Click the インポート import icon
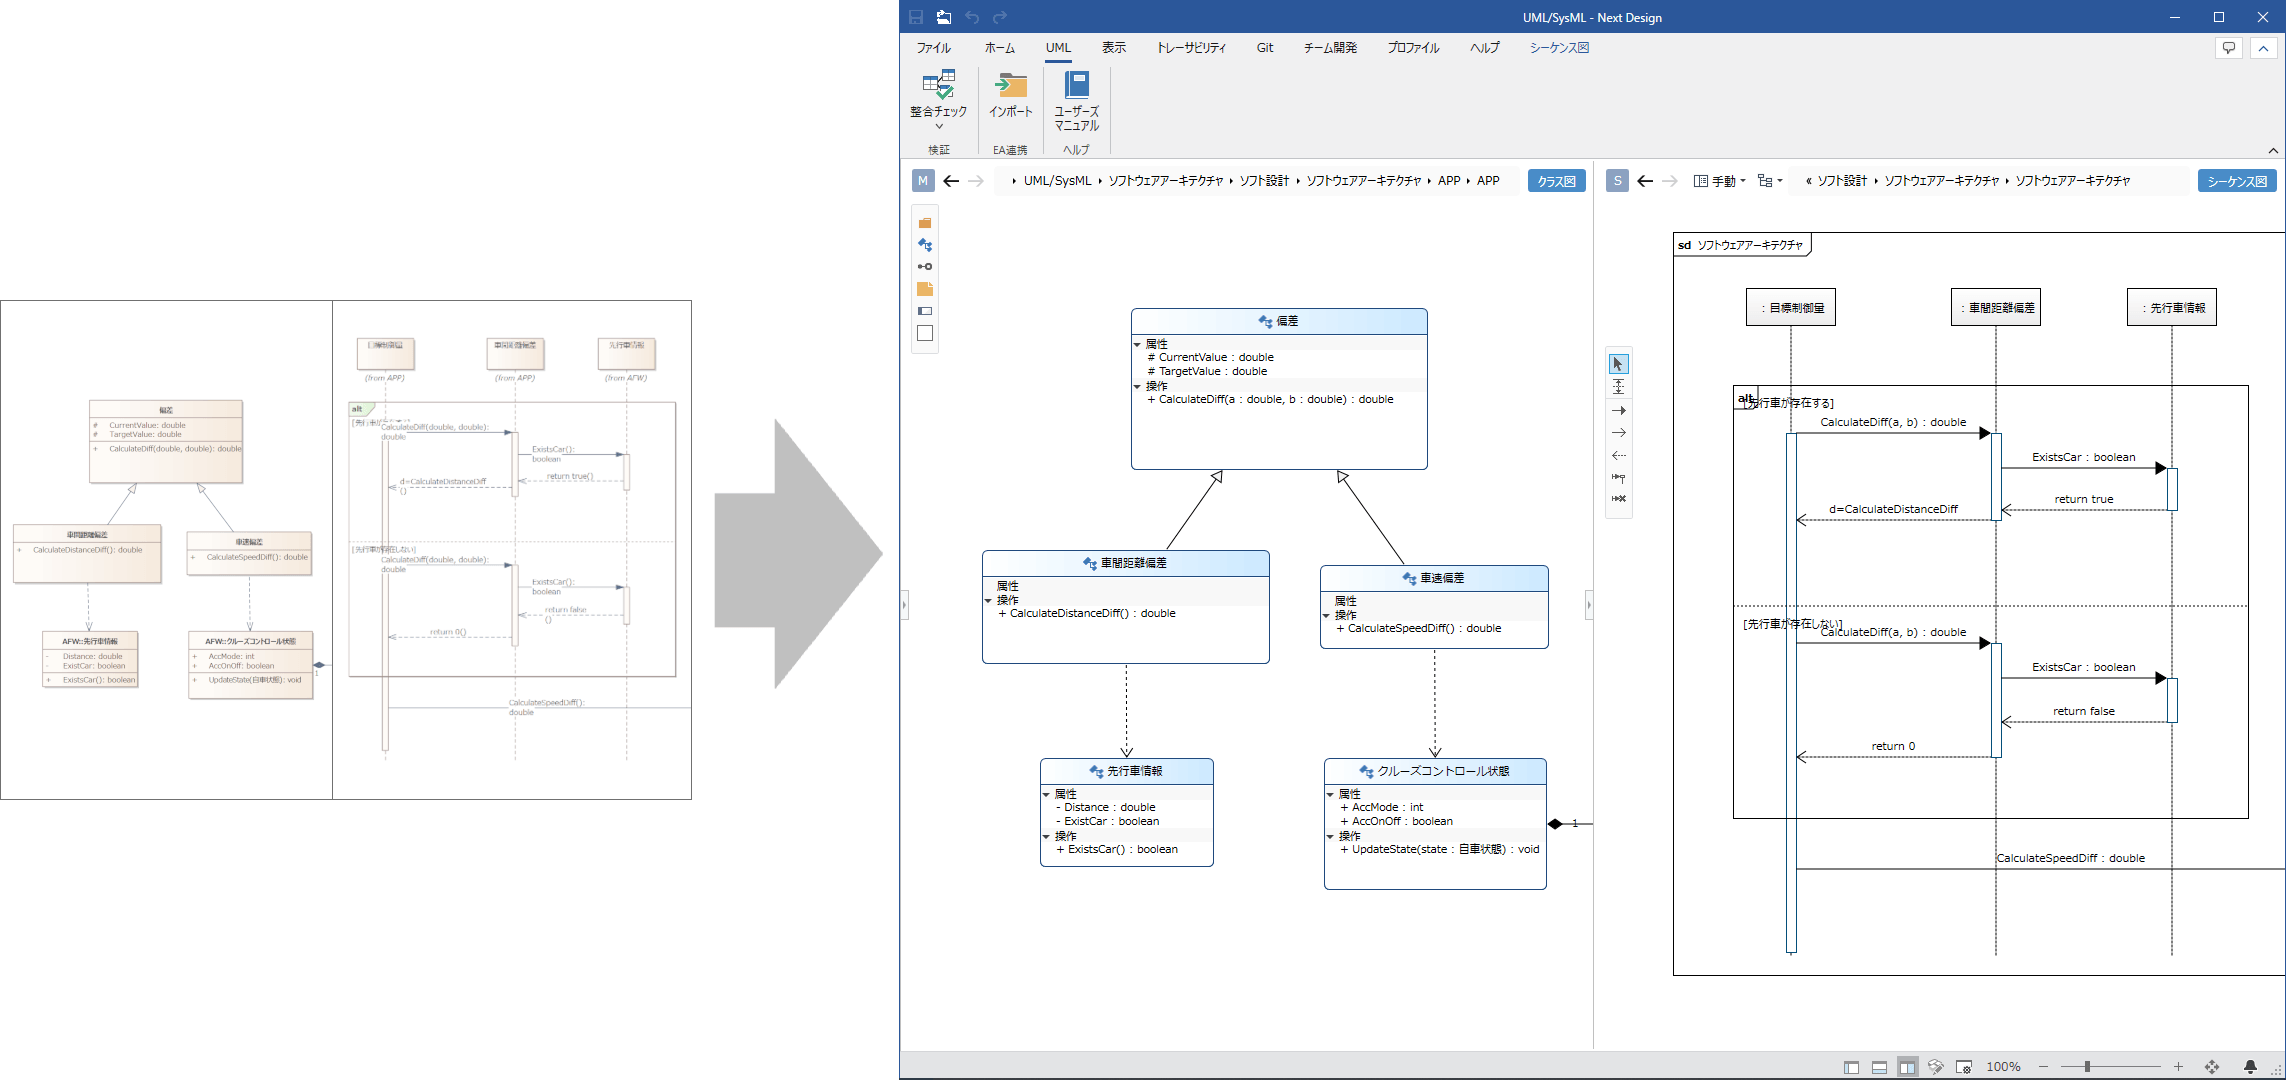This screenshot has width=2286, height=1080. [x=1011, y=84]
